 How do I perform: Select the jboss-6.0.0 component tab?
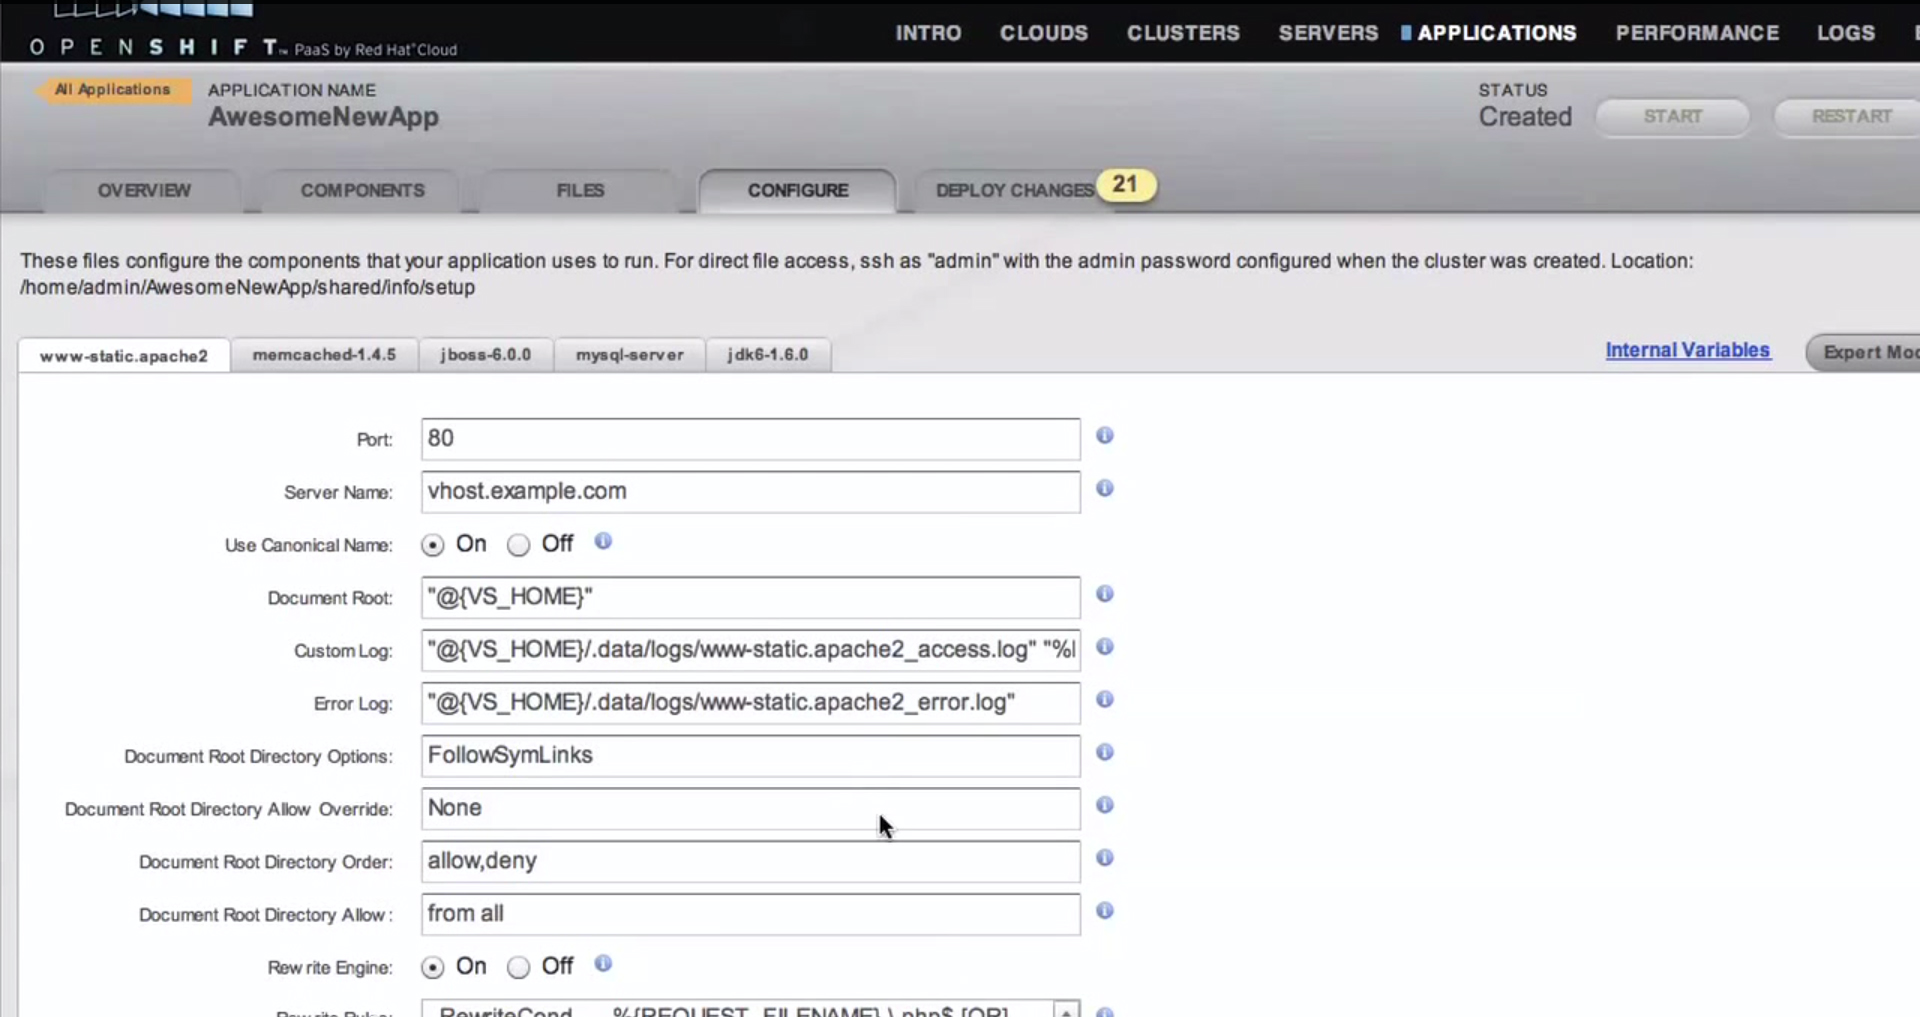click(485, 355)
